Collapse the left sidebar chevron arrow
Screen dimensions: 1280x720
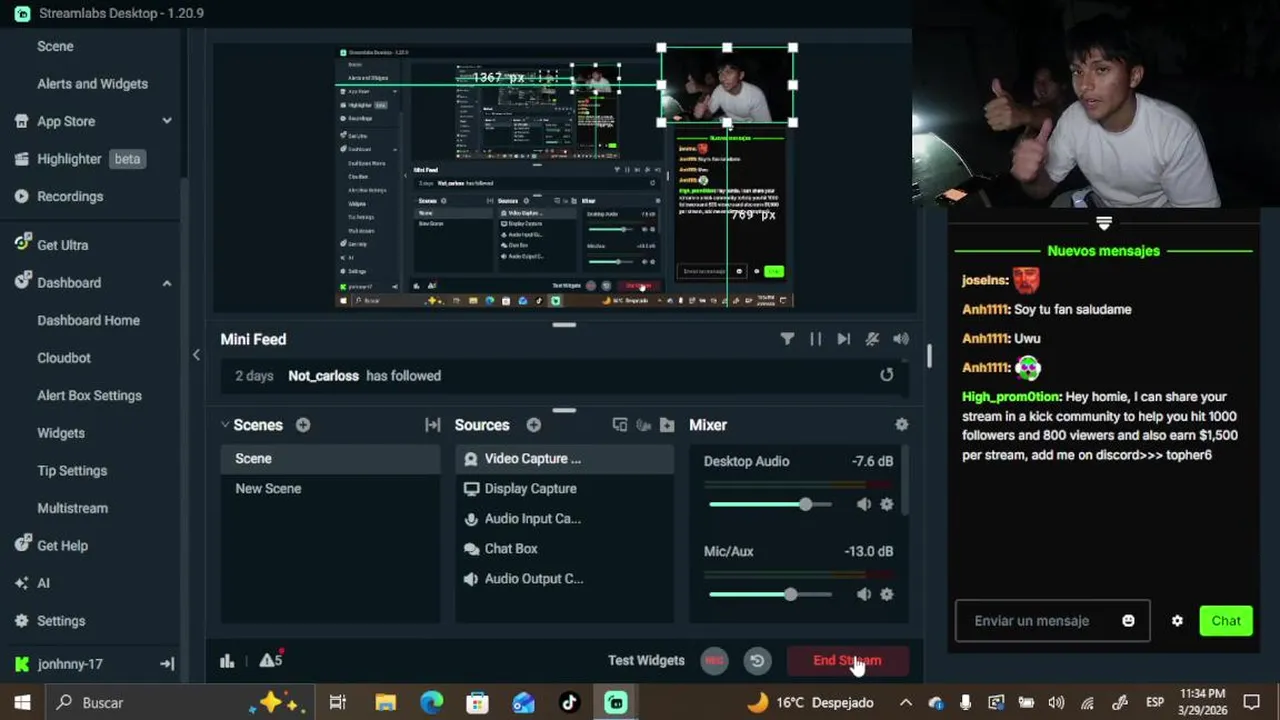pos(196,355)
